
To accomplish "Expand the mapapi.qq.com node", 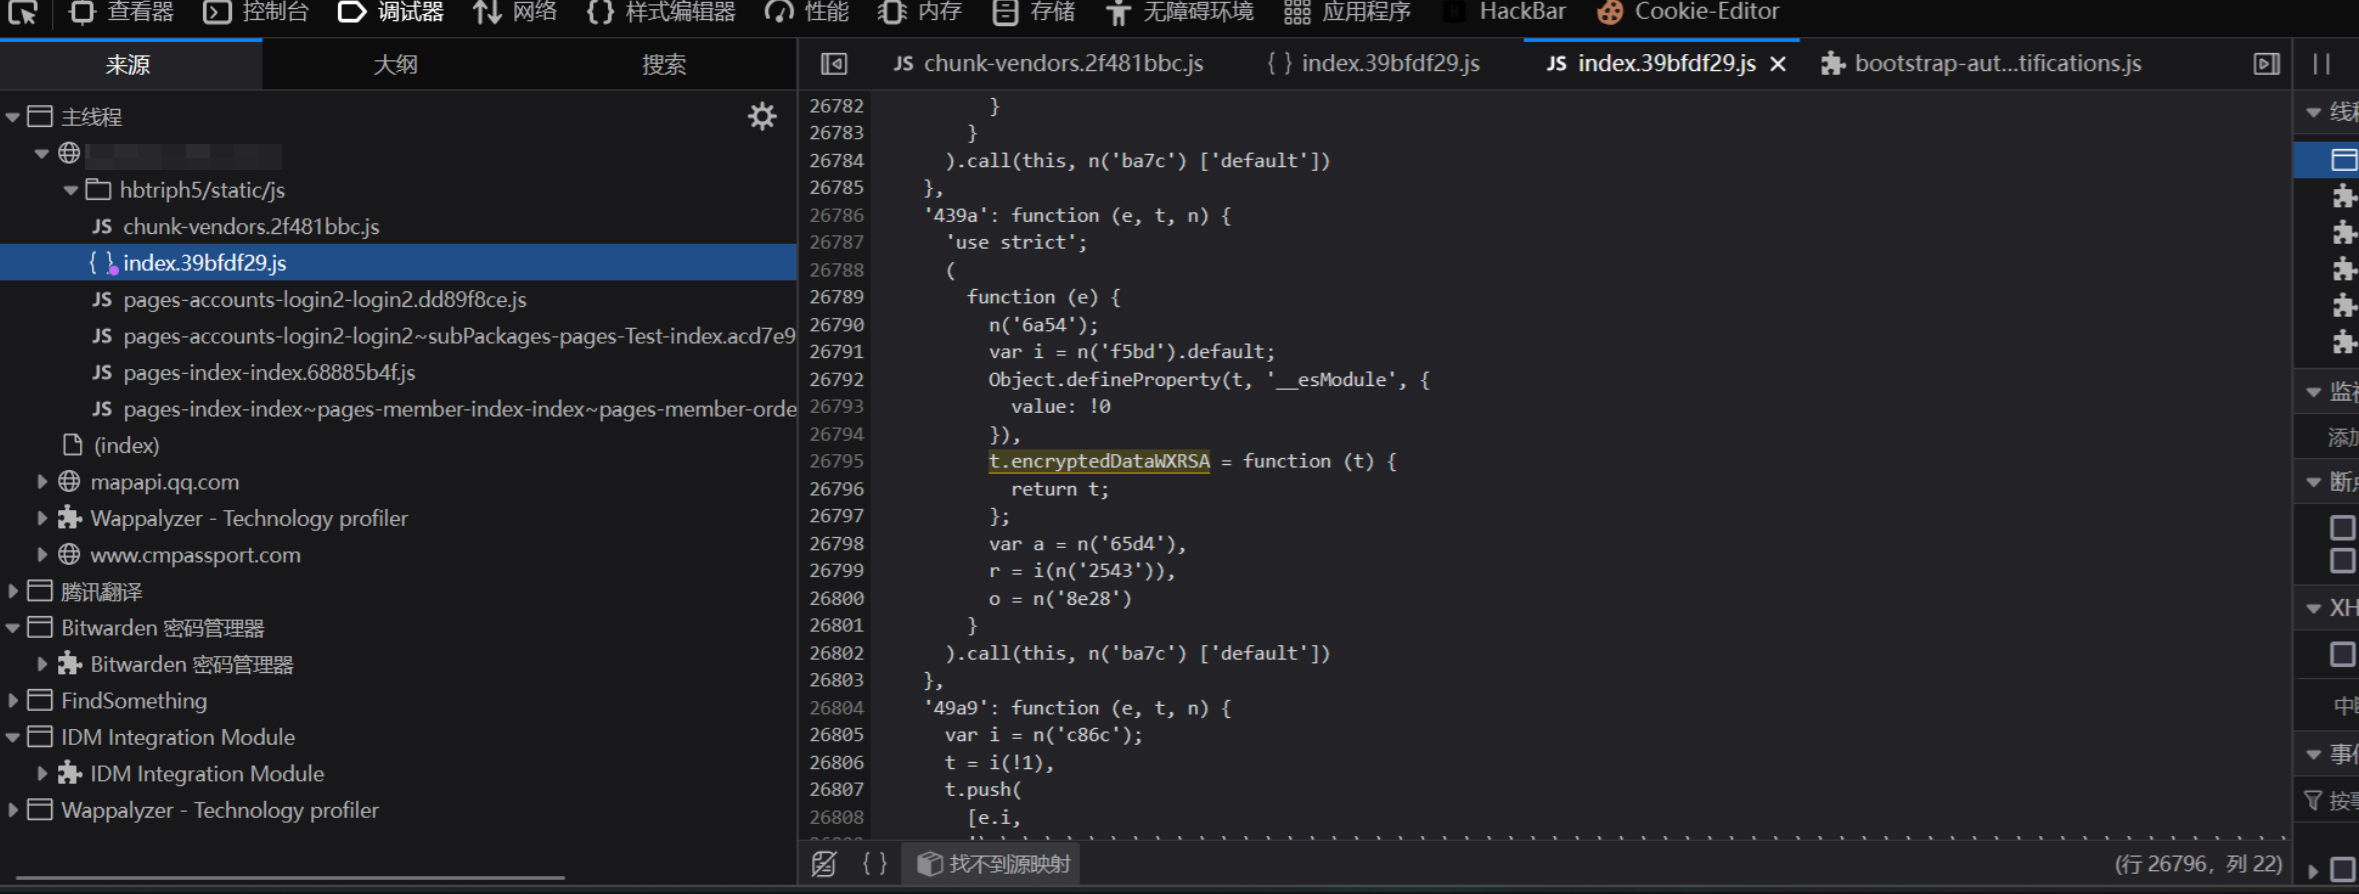I will coord(41,482).
